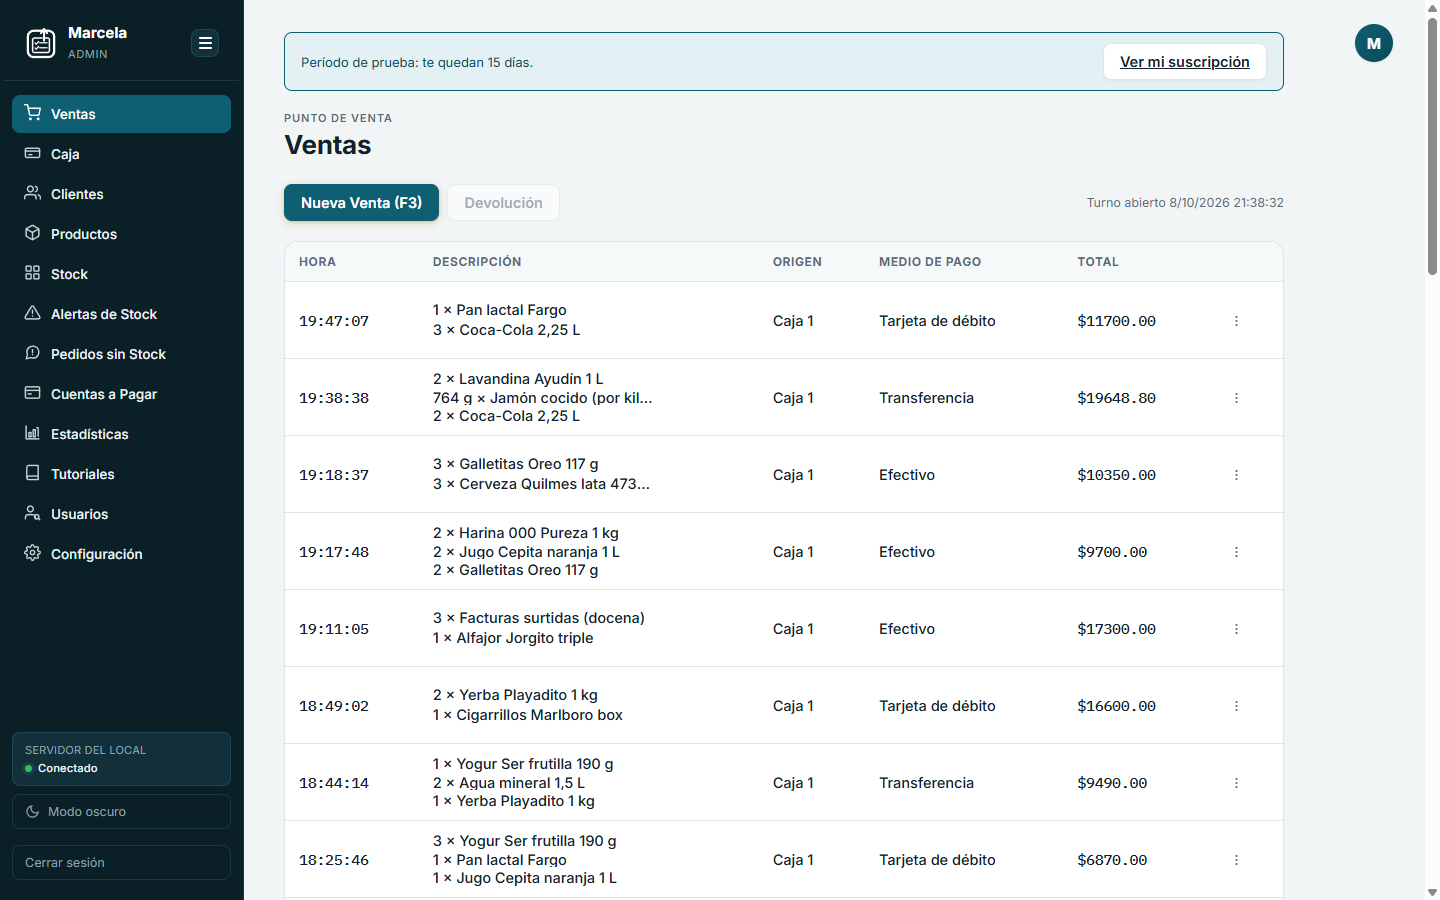The width and height of the screenshot is (1440, 900).
Task: Click the app logo icon beside Marcela
Action: click(x=41, y=43)
